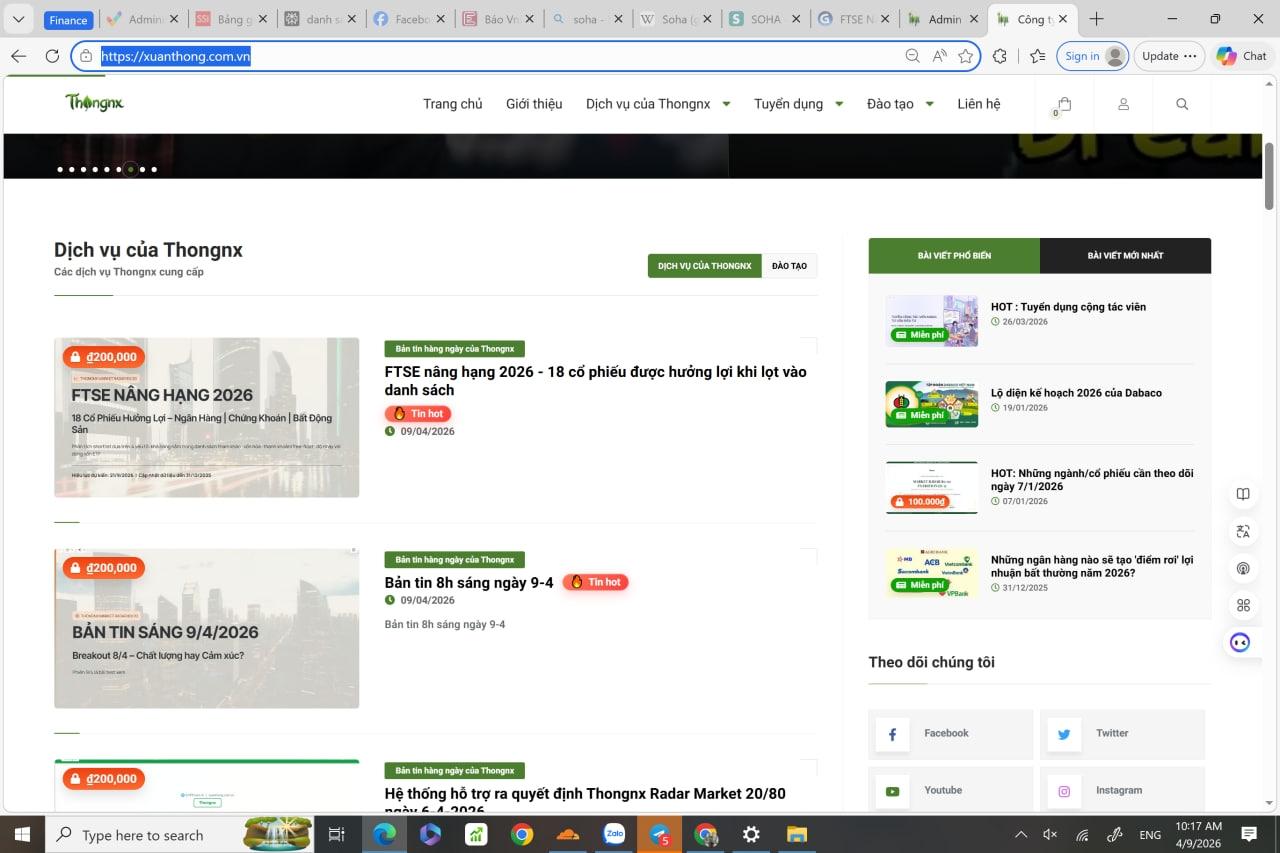1280x853 pixels.
Task: Click the grid apps icon in Edge sidebar
Action: click(1243, 605)
